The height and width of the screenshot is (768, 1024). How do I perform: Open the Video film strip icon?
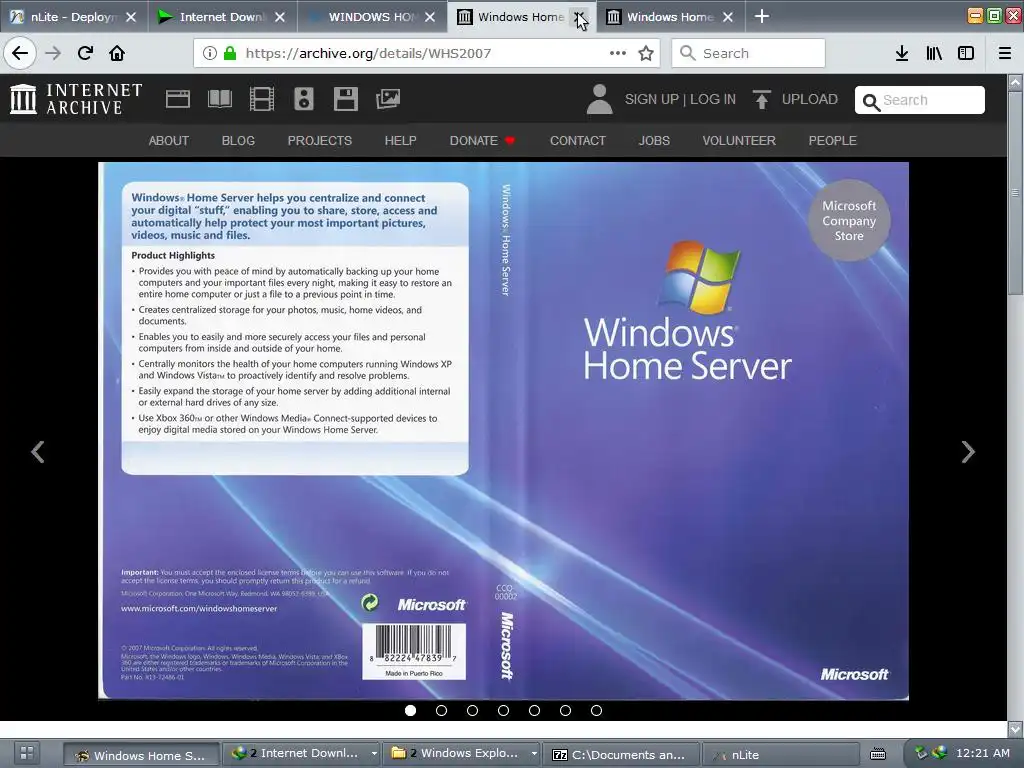(262, 99)
